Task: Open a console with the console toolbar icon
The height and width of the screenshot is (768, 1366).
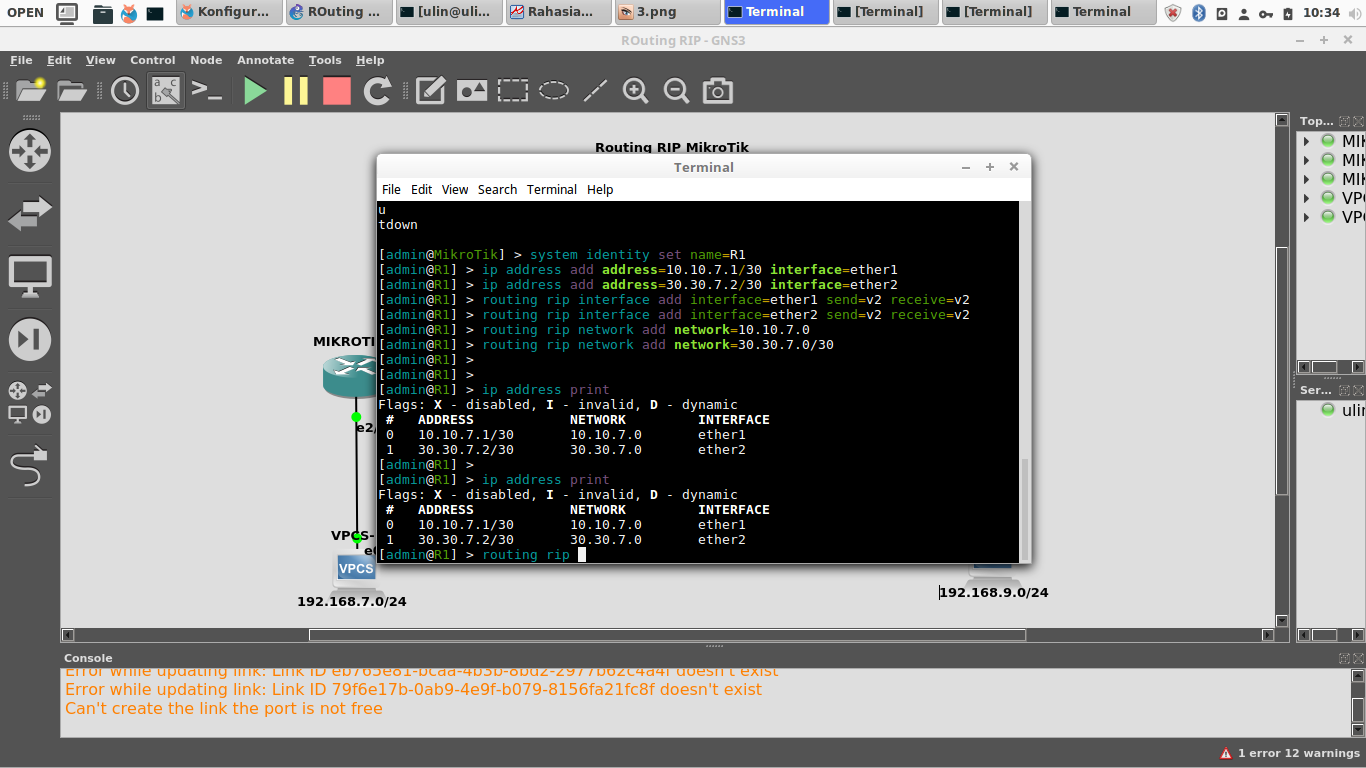Action: pyautogui.click(x=206, y=90)
